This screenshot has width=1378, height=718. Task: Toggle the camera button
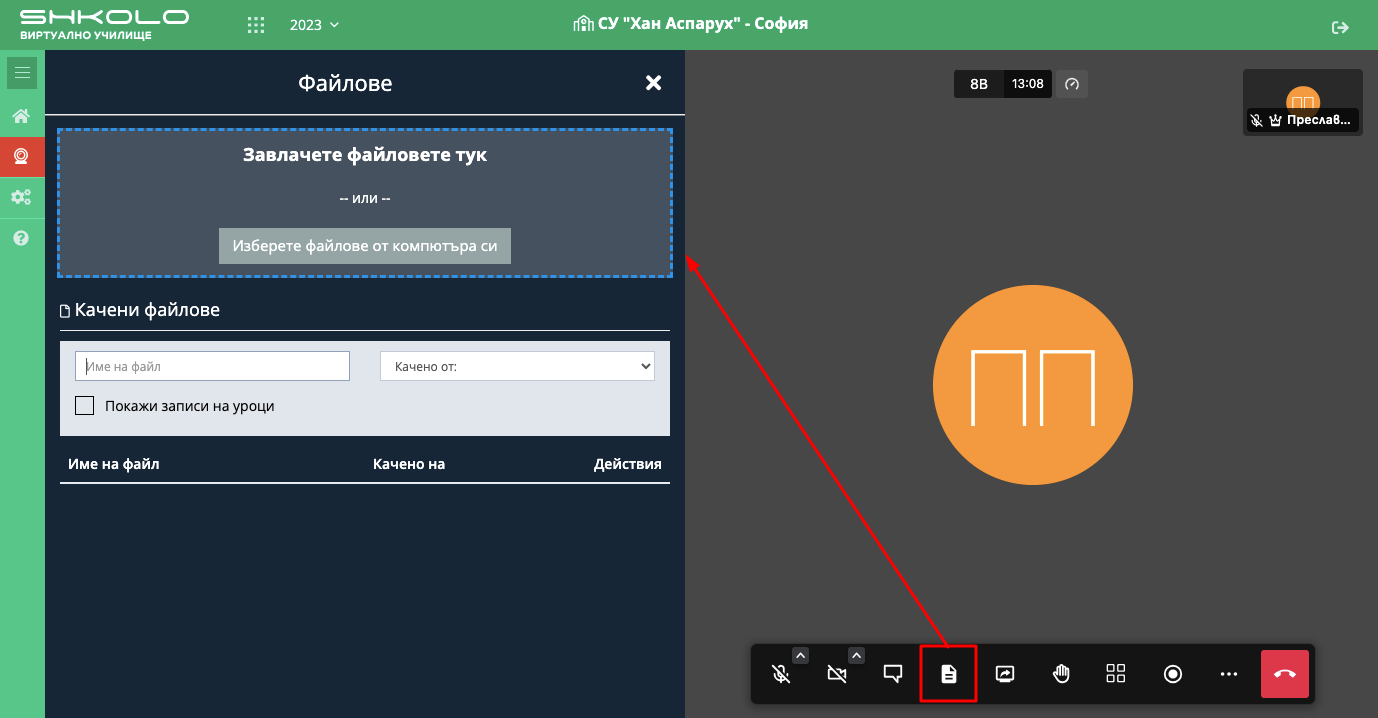click(837, 674)
